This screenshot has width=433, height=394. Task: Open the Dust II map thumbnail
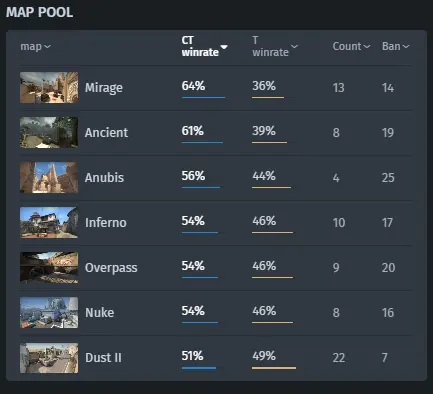tap(49, 358)
